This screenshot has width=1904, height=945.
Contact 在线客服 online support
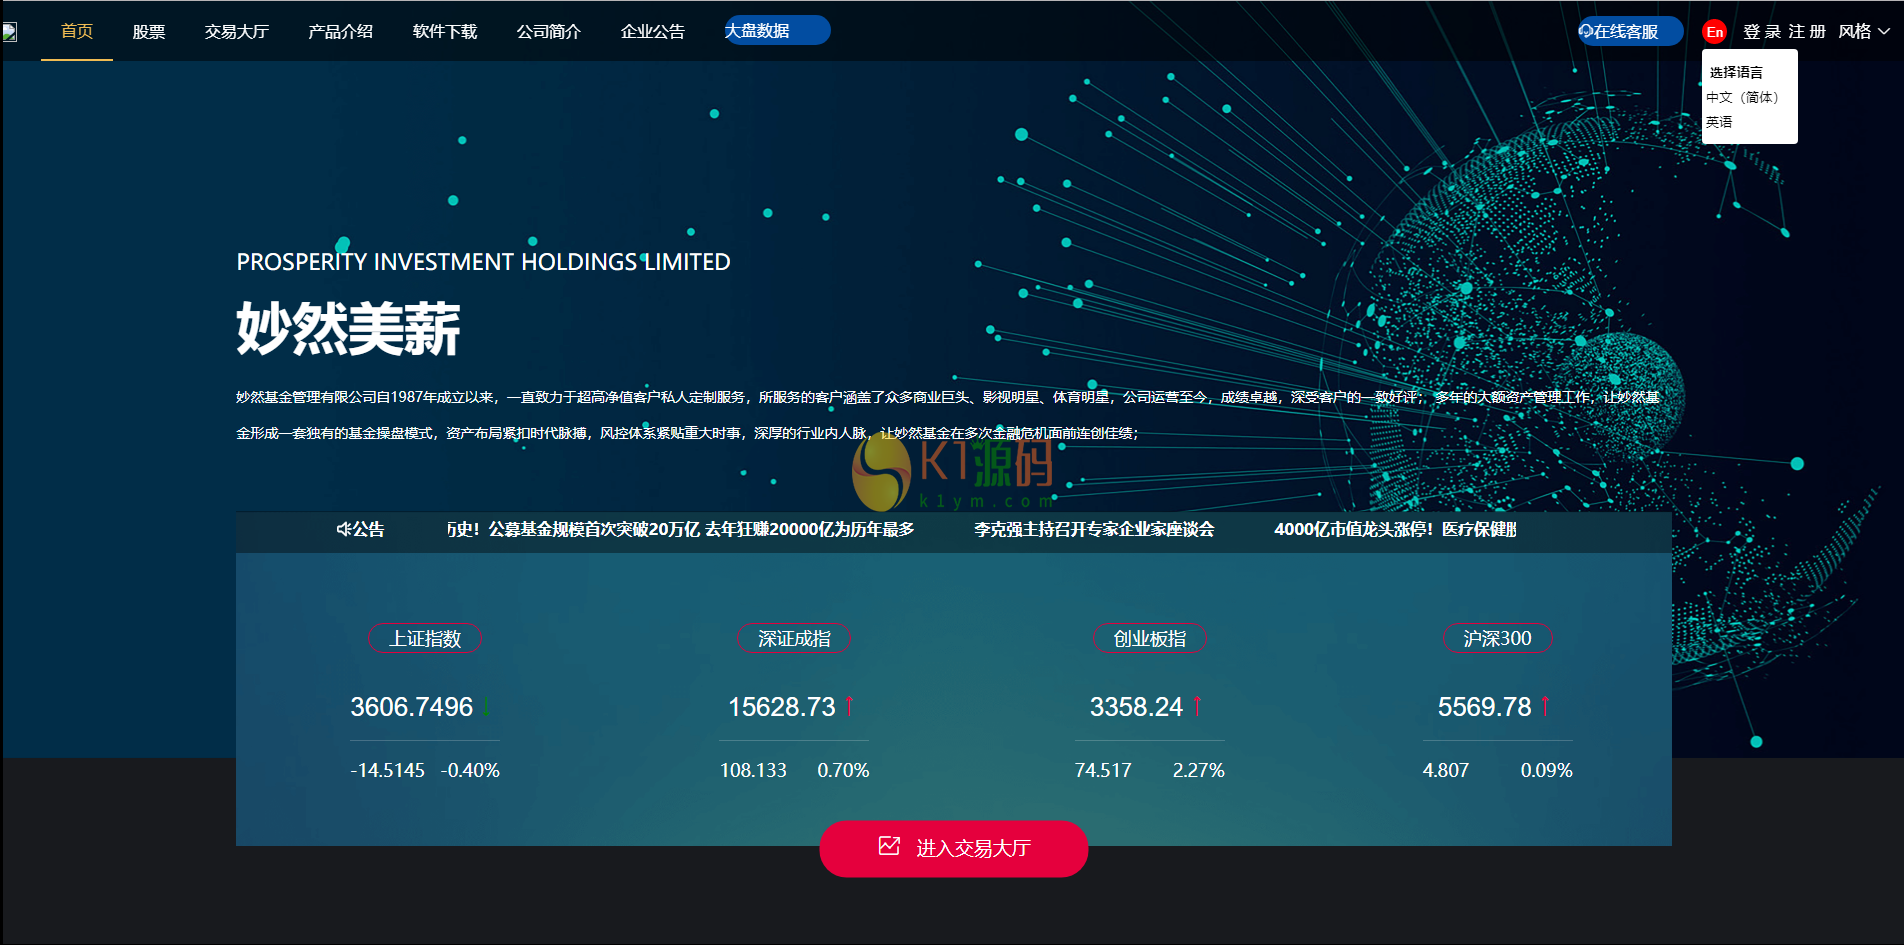pos(1630,32)
